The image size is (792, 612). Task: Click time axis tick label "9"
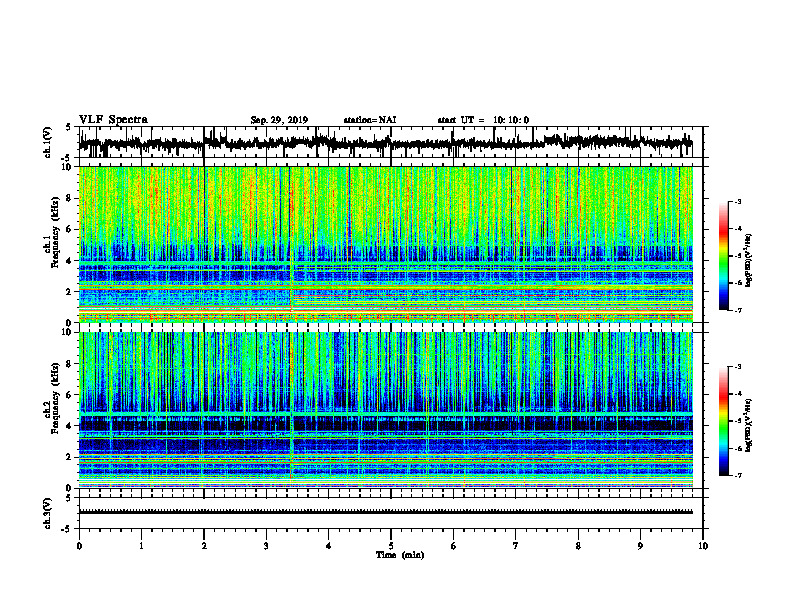pos(640,546)
